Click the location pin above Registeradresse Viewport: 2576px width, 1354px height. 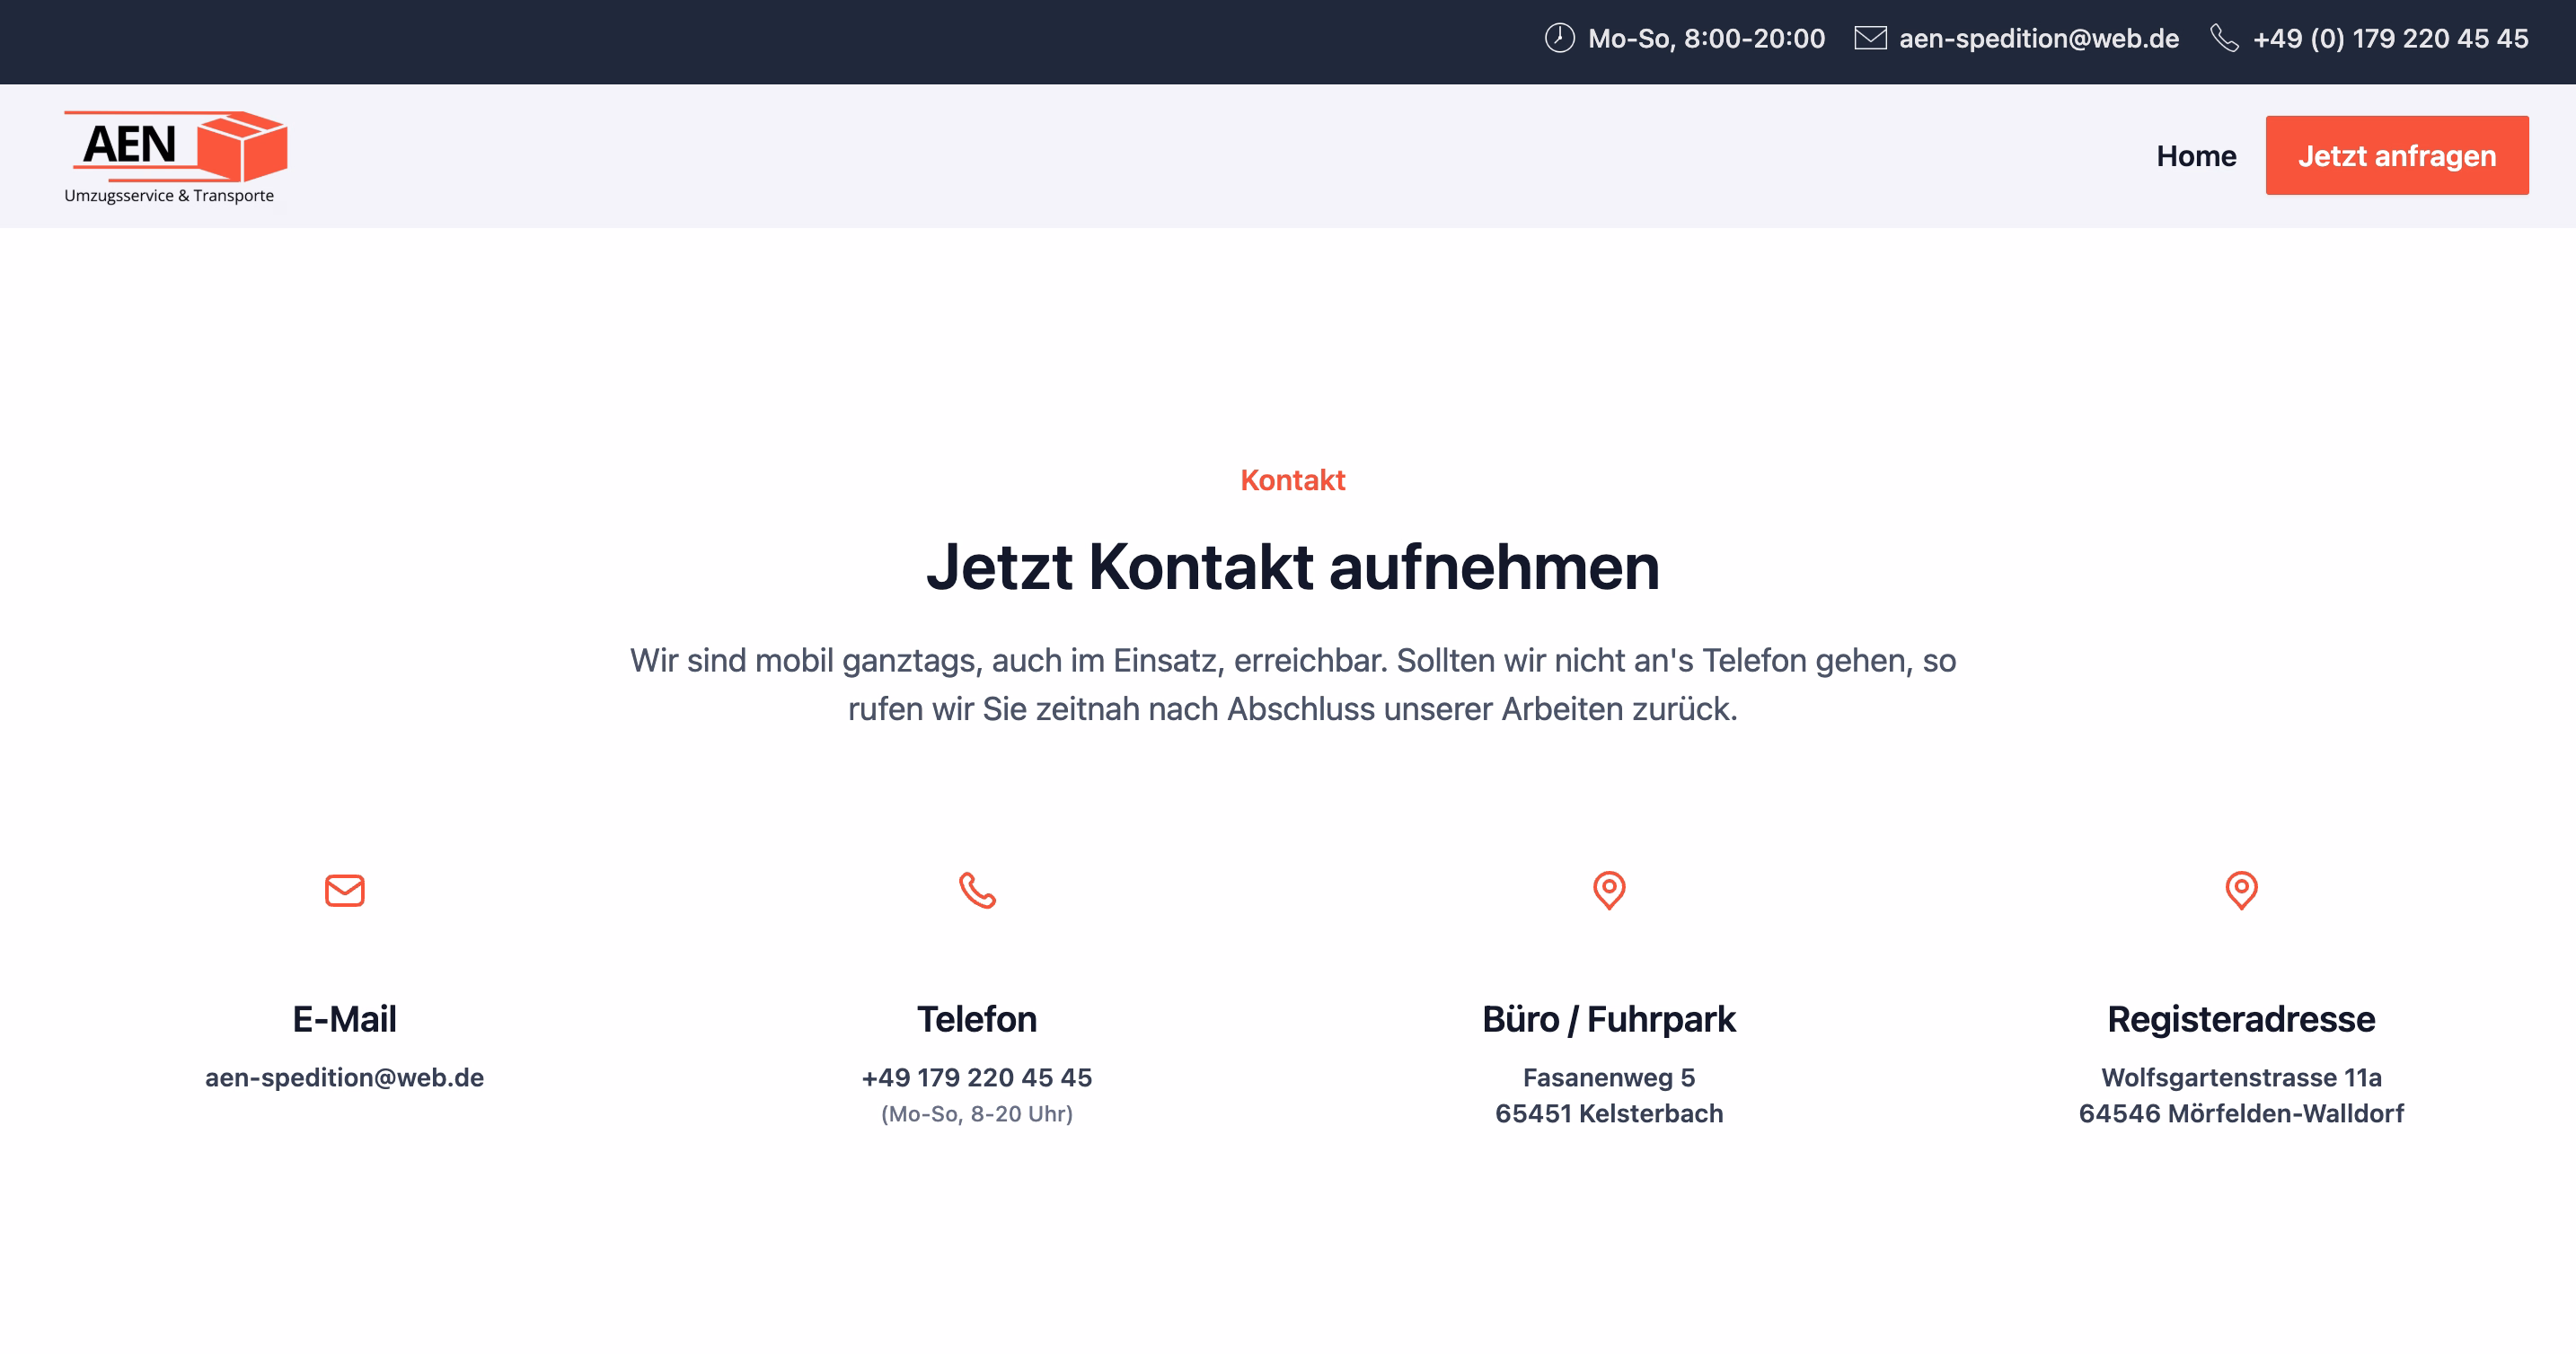[x=2241, y=890]
